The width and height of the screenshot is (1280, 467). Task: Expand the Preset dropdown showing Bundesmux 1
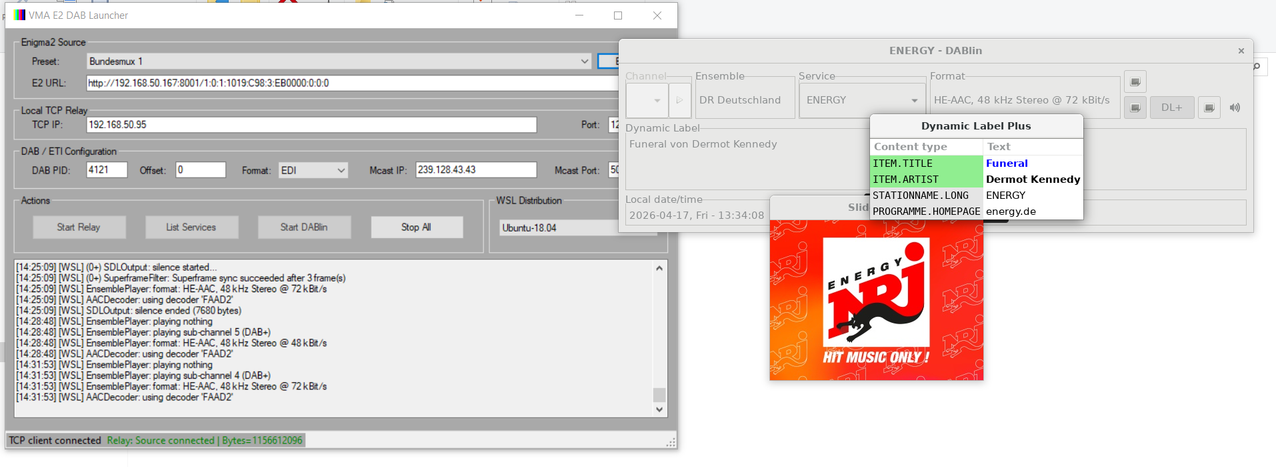click(x=339, y=61)
